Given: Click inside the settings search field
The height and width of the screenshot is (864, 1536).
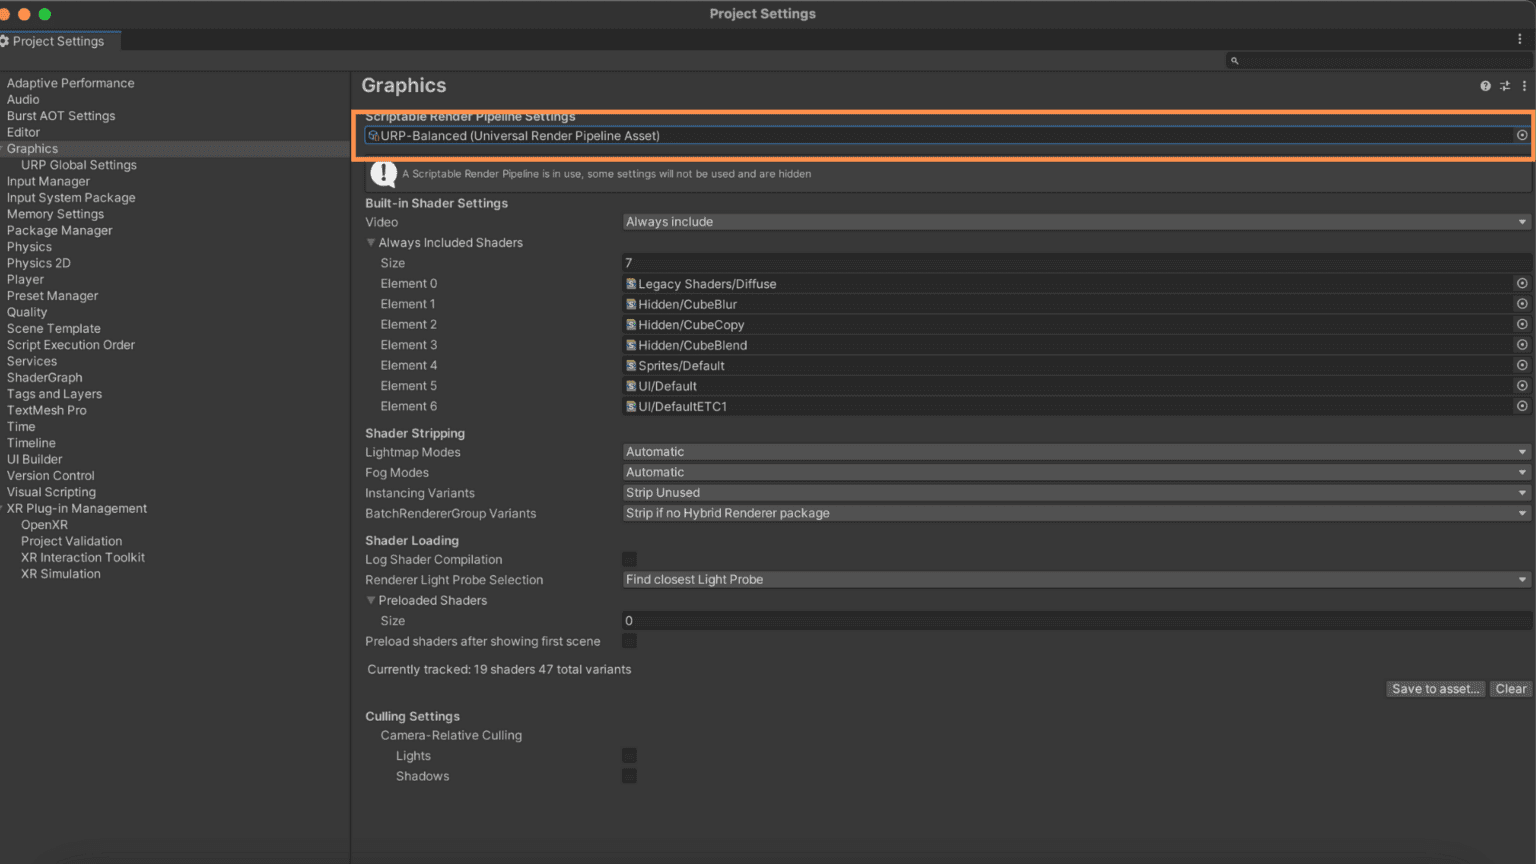Looking at the screenshot, I should 1380,60.
